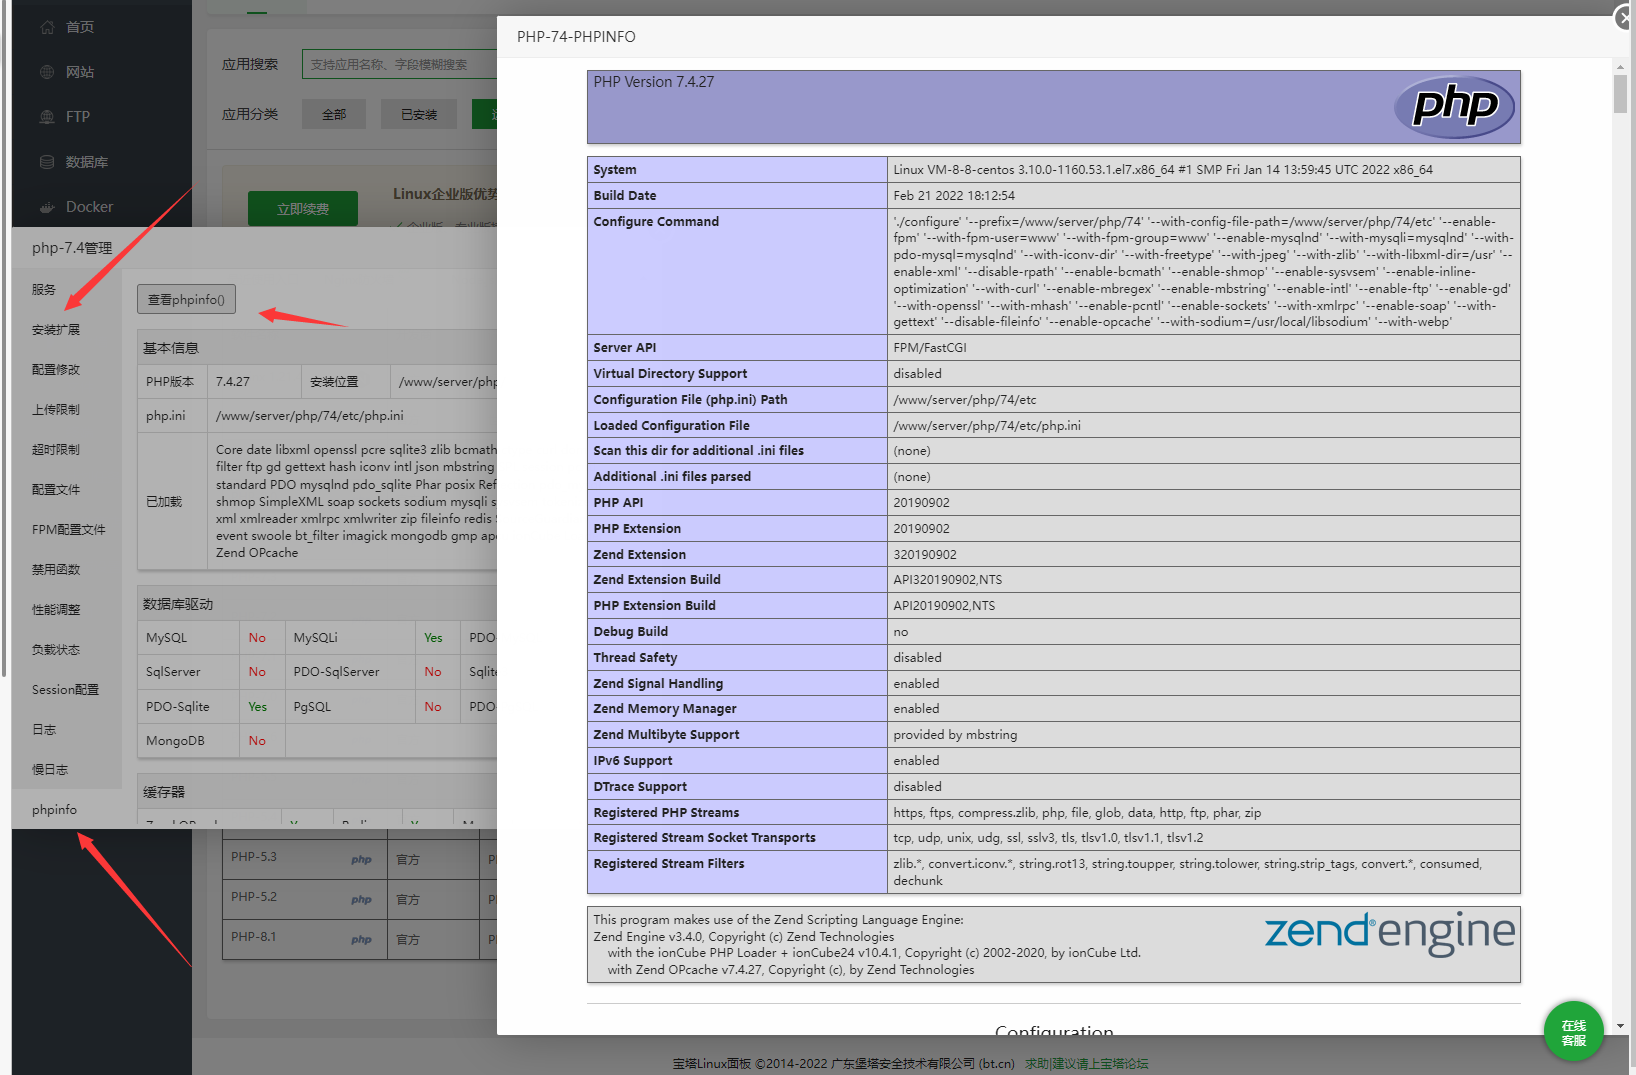Viewport: 1636px width, 1075px height.
Task: Click the php icon beside PHP-8.1
Action: point(361,940)
